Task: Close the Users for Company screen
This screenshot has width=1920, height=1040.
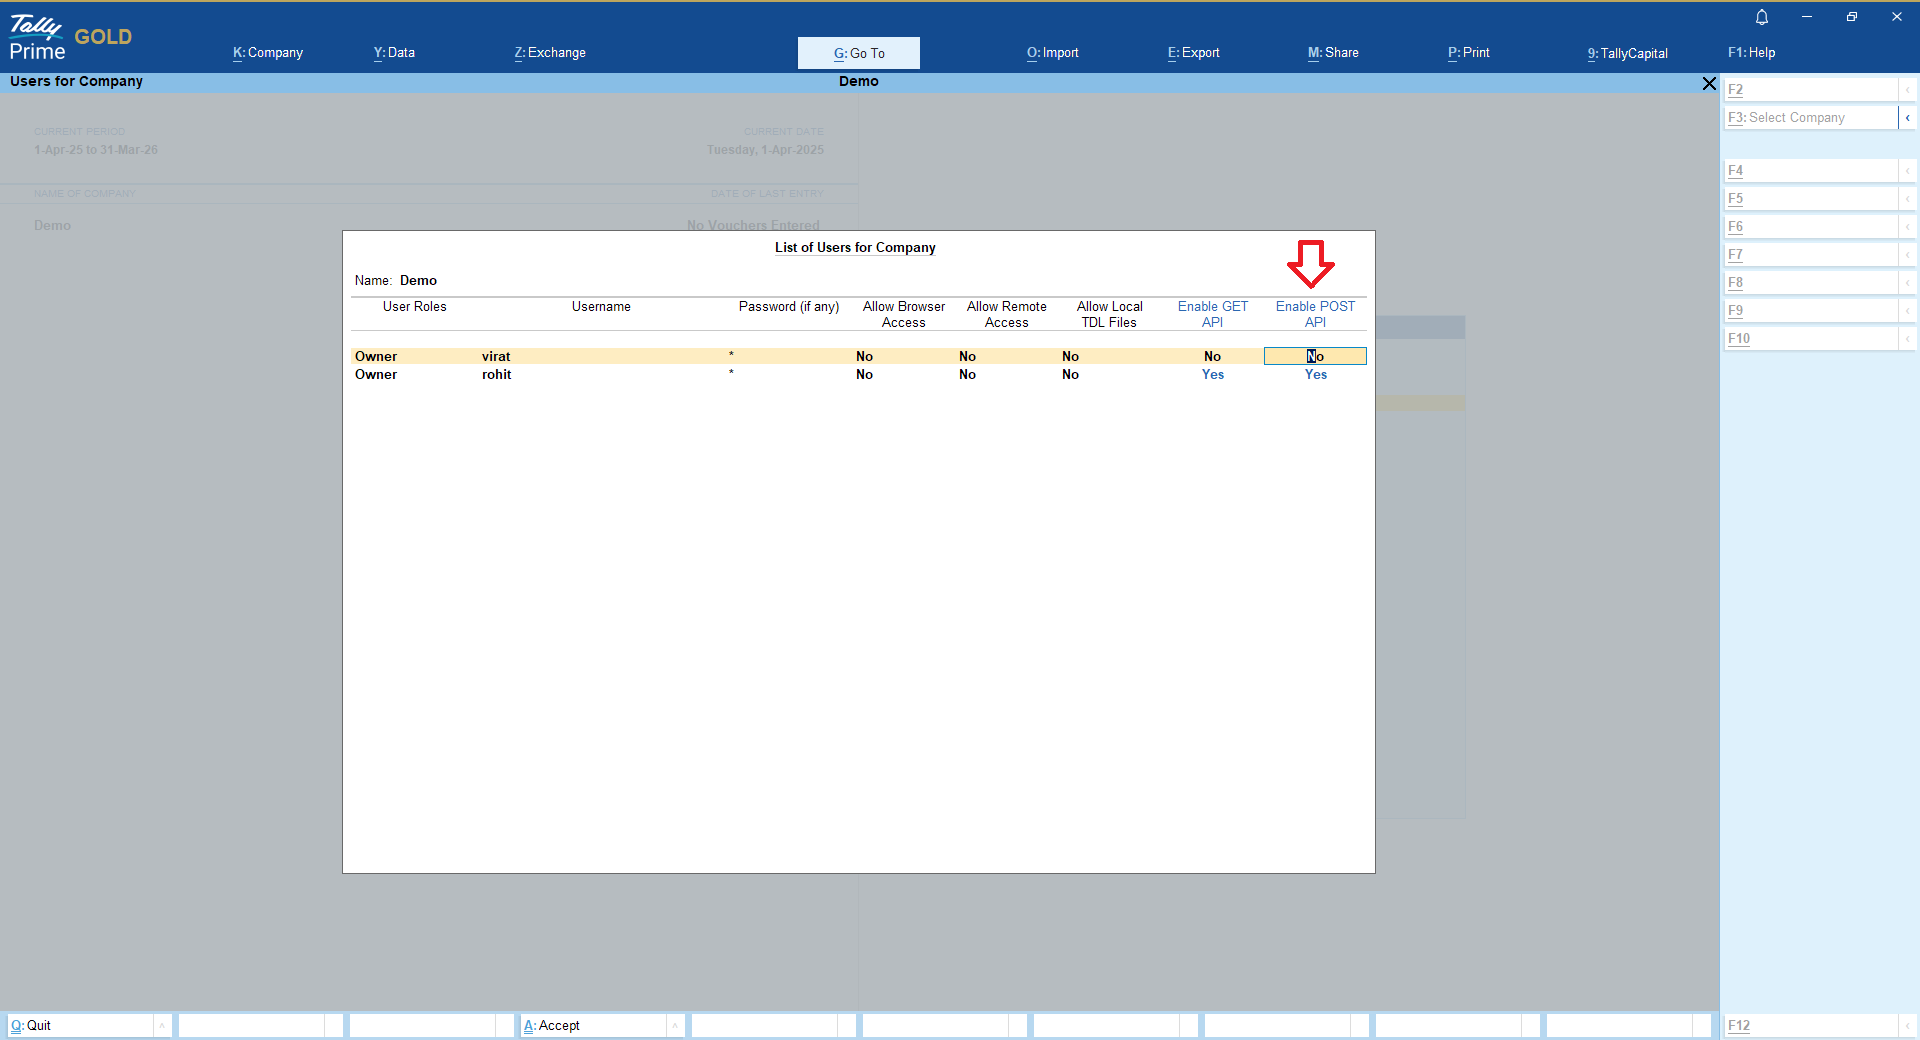Action: [x=1709, y=84]
